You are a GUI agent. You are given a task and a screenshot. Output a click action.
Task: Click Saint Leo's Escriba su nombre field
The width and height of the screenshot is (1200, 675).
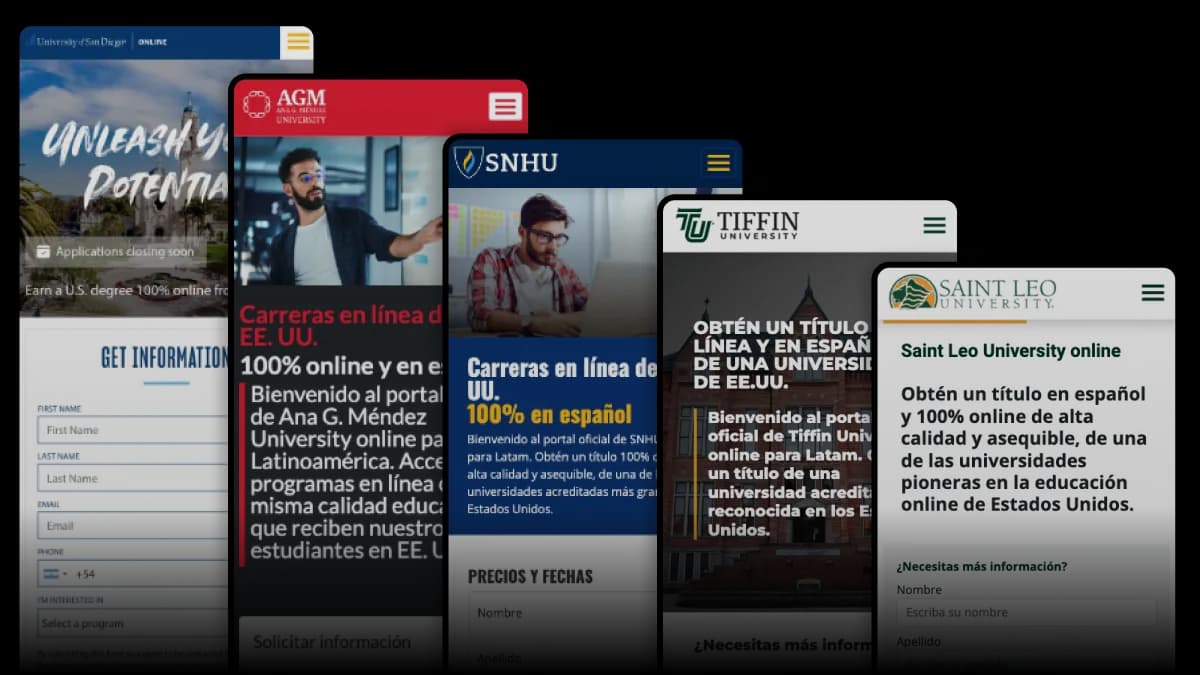pyautogui.click(x=1026, y=612)
